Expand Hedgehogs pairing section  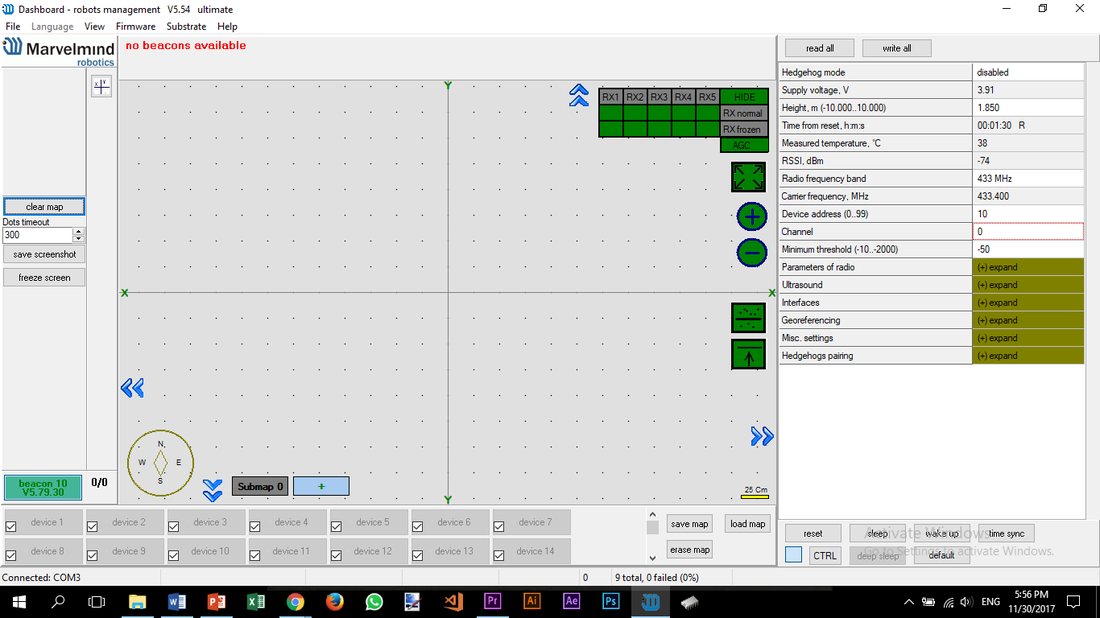click(x=1028, y=356)
